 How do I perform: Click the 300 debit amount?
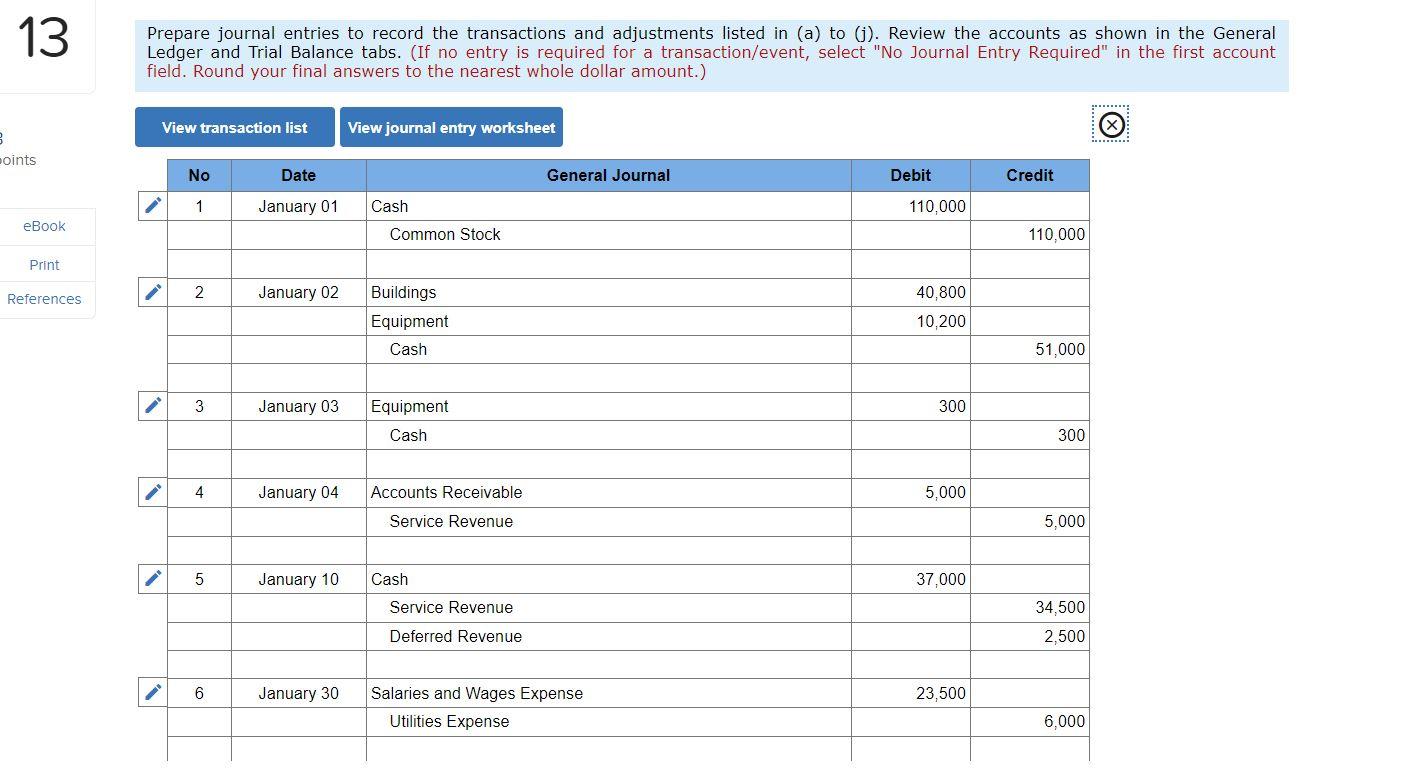[x=911, y=406]
